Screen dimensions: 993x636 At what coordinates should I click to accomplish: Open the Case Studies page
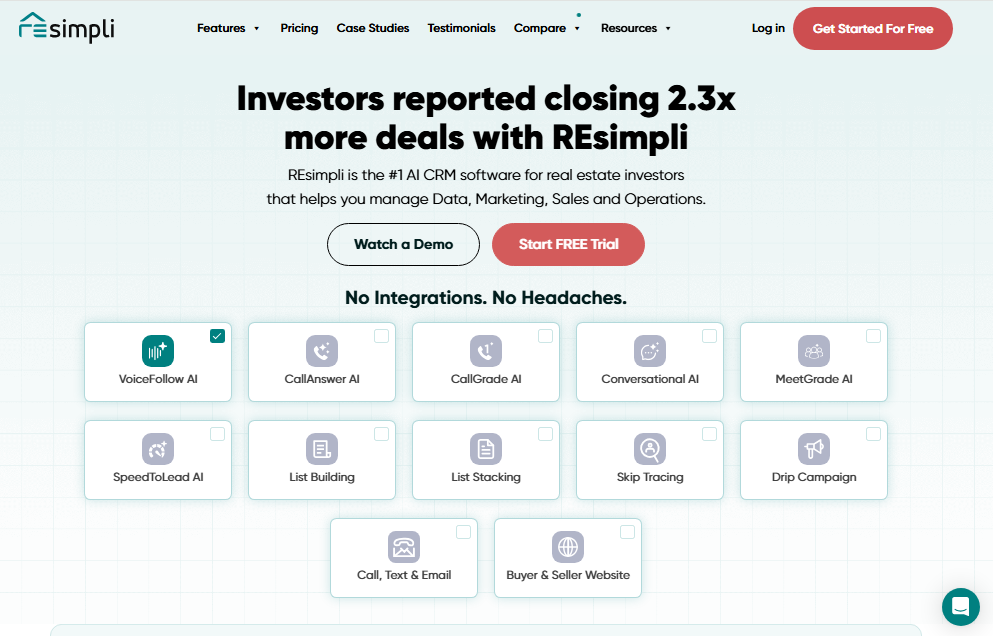click(373, 28)
